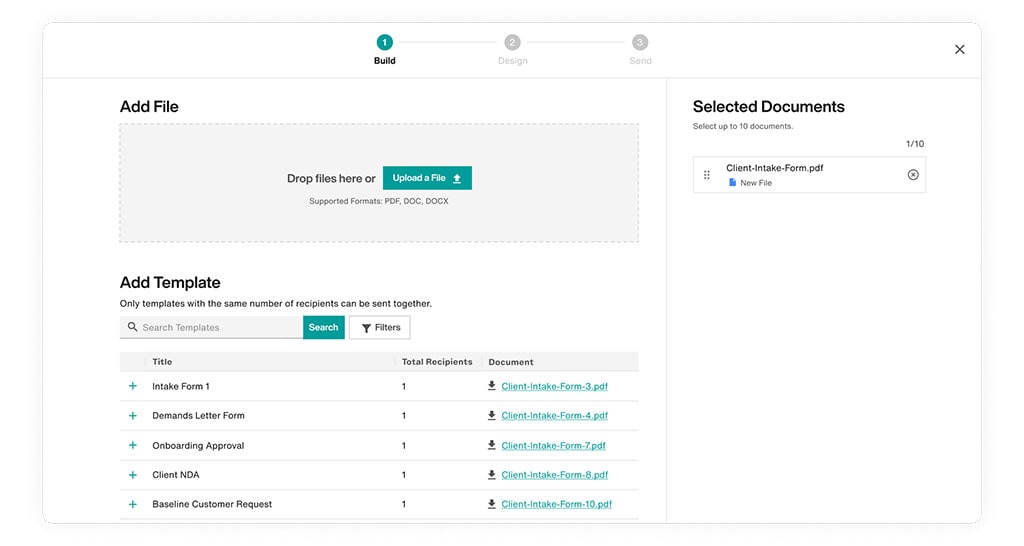Open the Client-Intake-Form-7.pdf document link
Screen dimensions: 1024x546
click(x=553, y=446)
